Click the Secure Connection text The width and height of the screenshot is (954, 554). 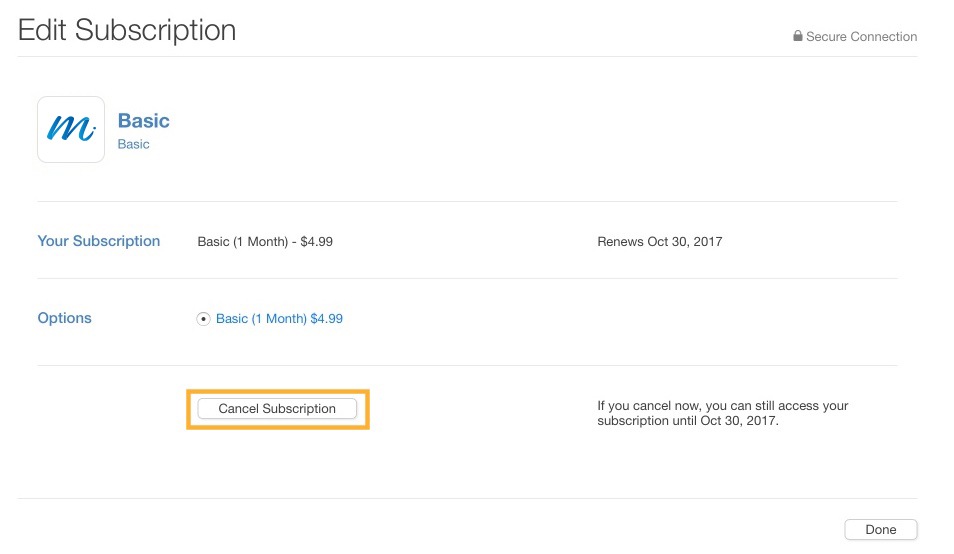[862, 36]
